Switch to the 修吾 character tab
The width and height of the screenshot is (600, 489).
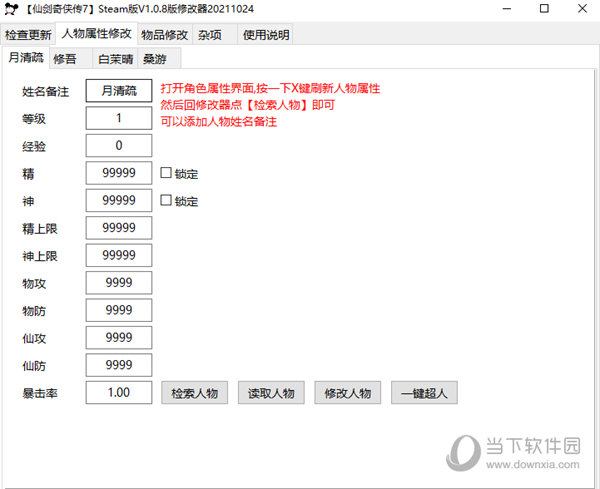pyautogui.click(x=70, y=59)
